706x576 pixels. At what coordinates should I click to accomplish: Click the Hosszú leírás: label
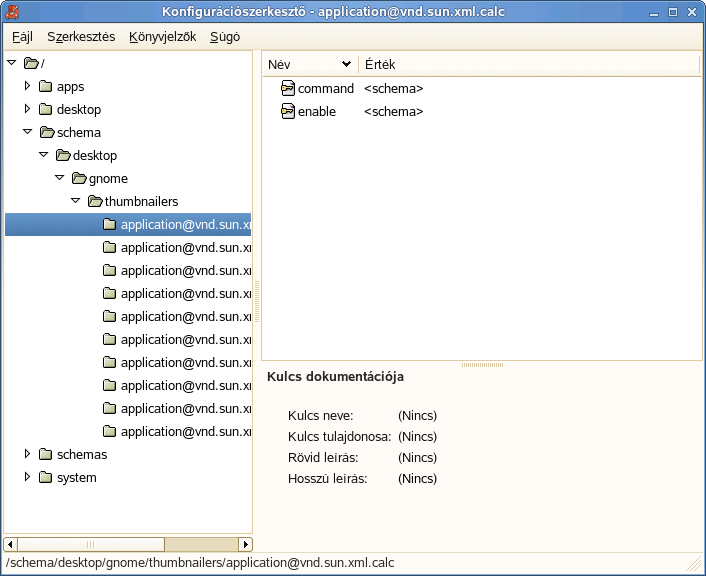pyautogui.click(x=327, y=478)
